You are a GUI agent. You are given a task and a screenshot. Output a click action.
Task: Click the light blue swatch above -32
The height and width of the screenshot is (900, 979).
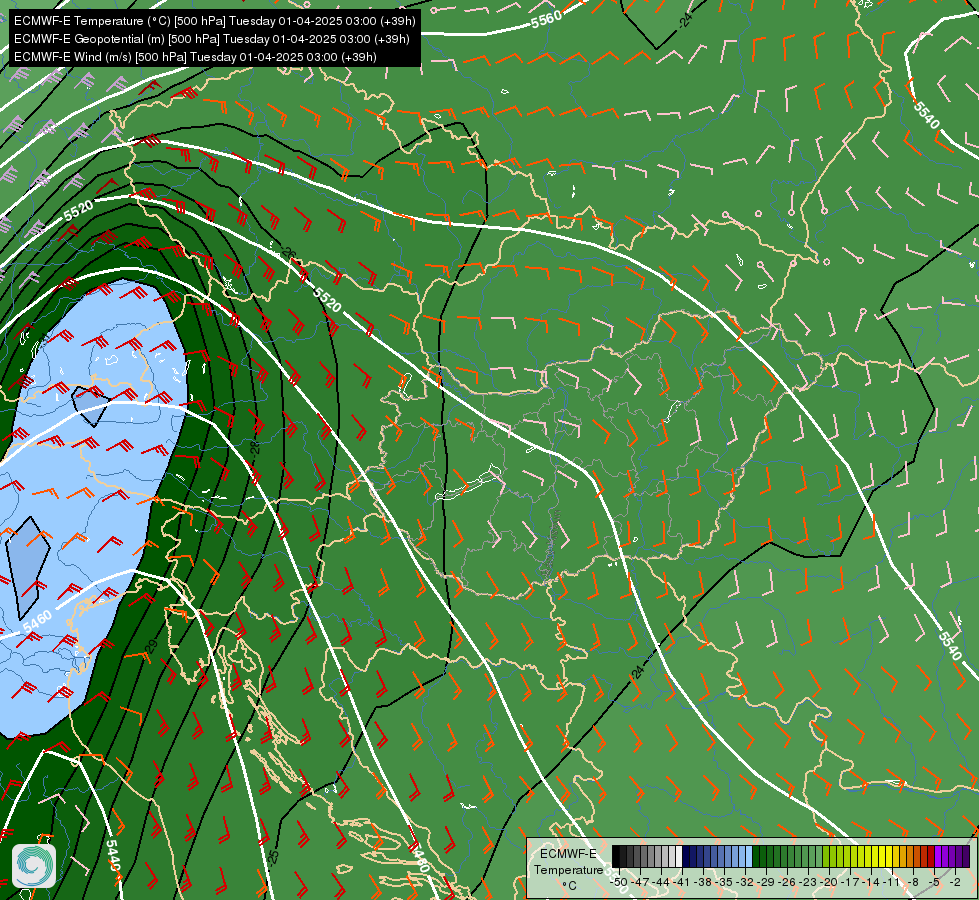click(749, 857)
